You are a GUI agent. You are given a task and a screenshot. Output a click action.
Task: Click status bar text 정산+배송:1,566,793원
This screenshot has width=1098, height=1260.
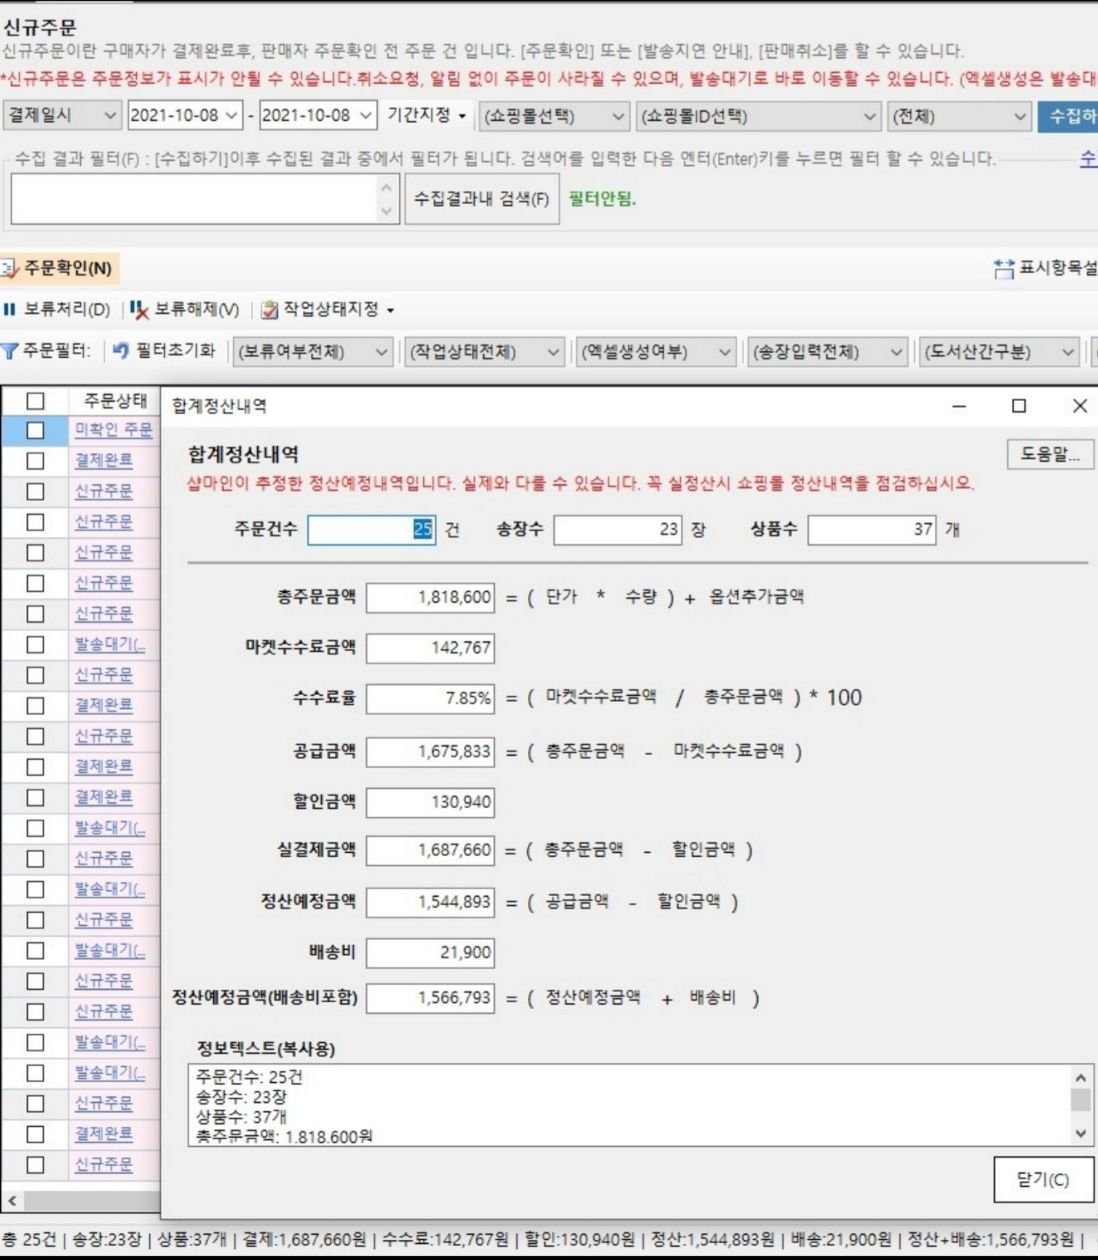[990, 1239]
